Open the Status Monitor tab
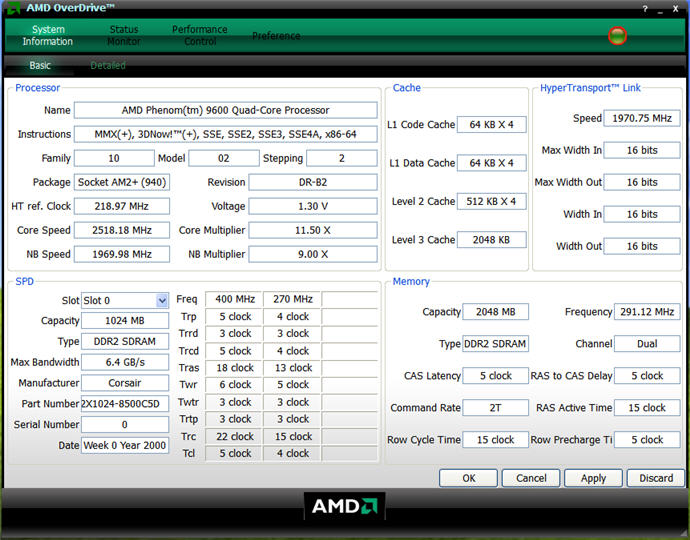Viewport: 690px width, 540px height. 124,35
